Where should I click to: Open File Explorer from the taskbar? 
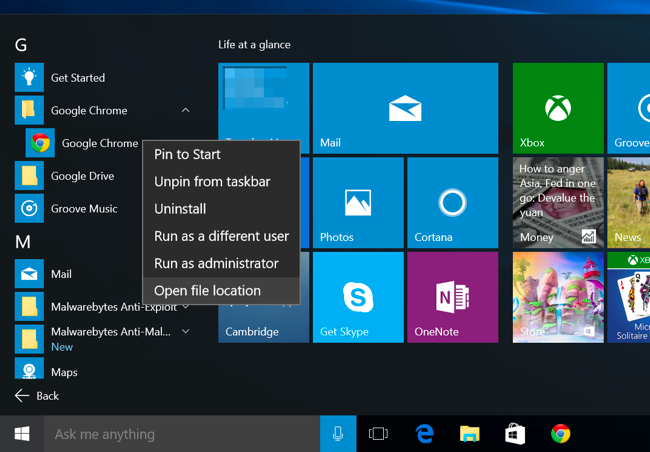pos(470,434)
